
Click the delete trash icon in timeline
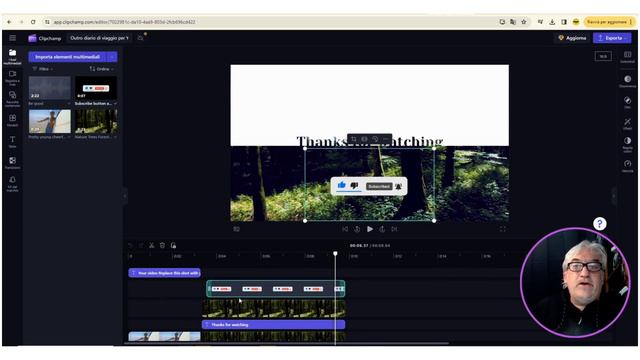pyautogui.click(x=162, y=245)
